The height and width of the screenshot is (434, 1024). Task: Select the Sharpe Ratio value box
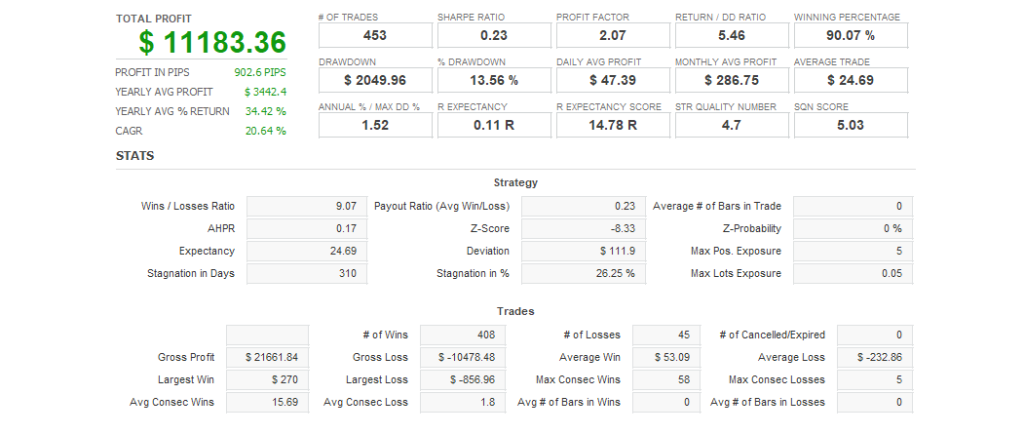point(494,36)
